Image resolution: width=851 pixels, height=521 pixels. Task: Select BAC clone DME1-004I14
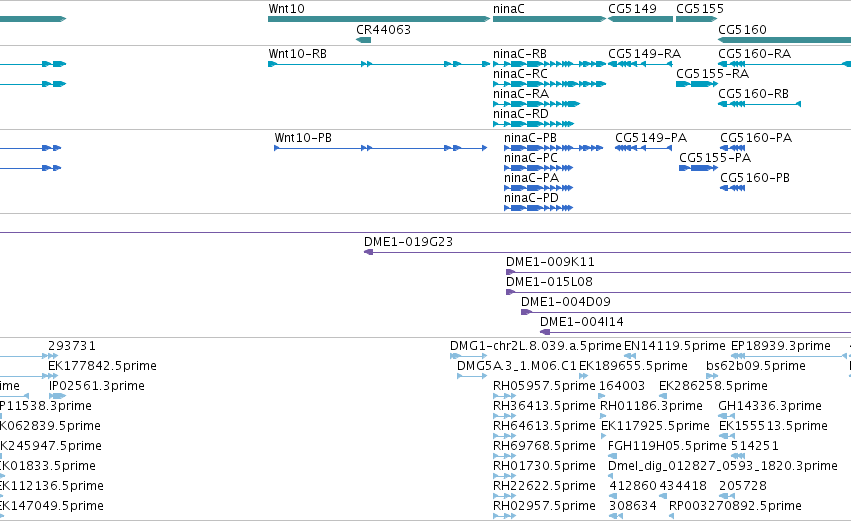(695, 332)
